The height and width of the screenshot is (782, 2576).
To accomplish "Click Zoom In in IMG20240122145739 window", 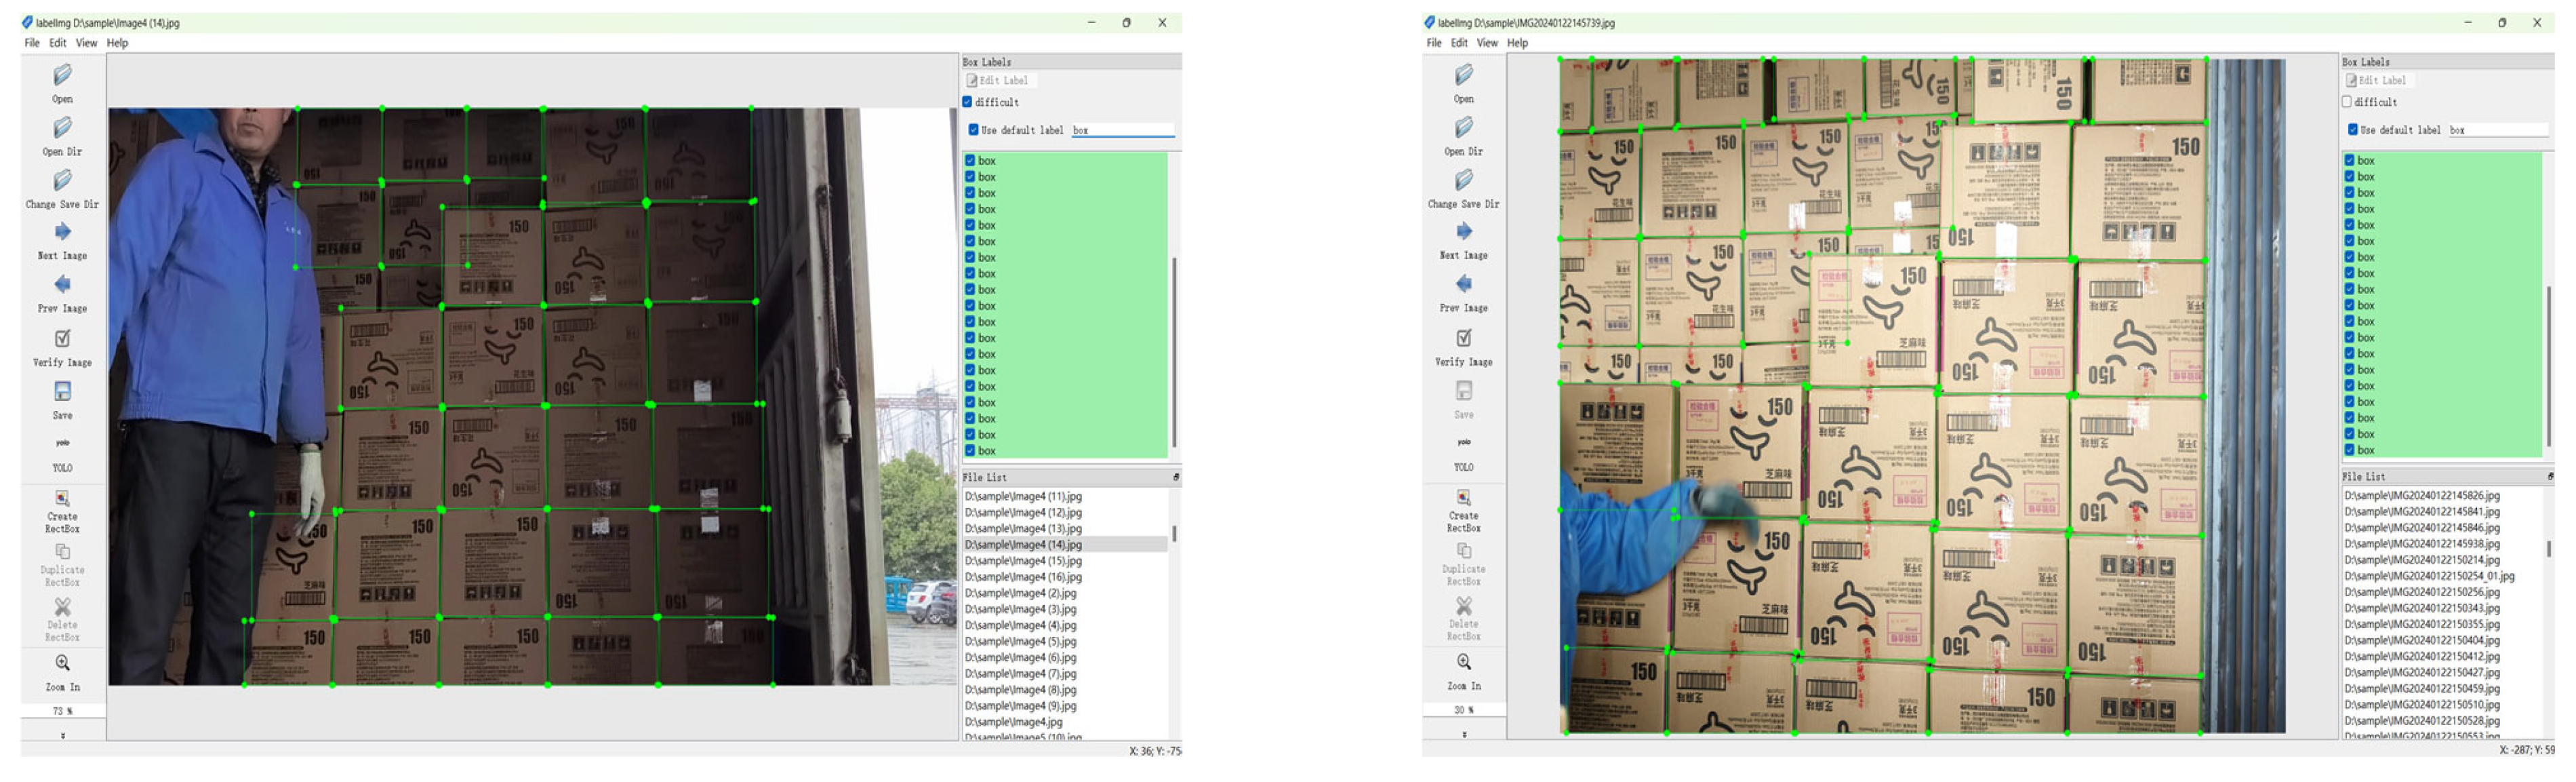I will point(1464,662).
